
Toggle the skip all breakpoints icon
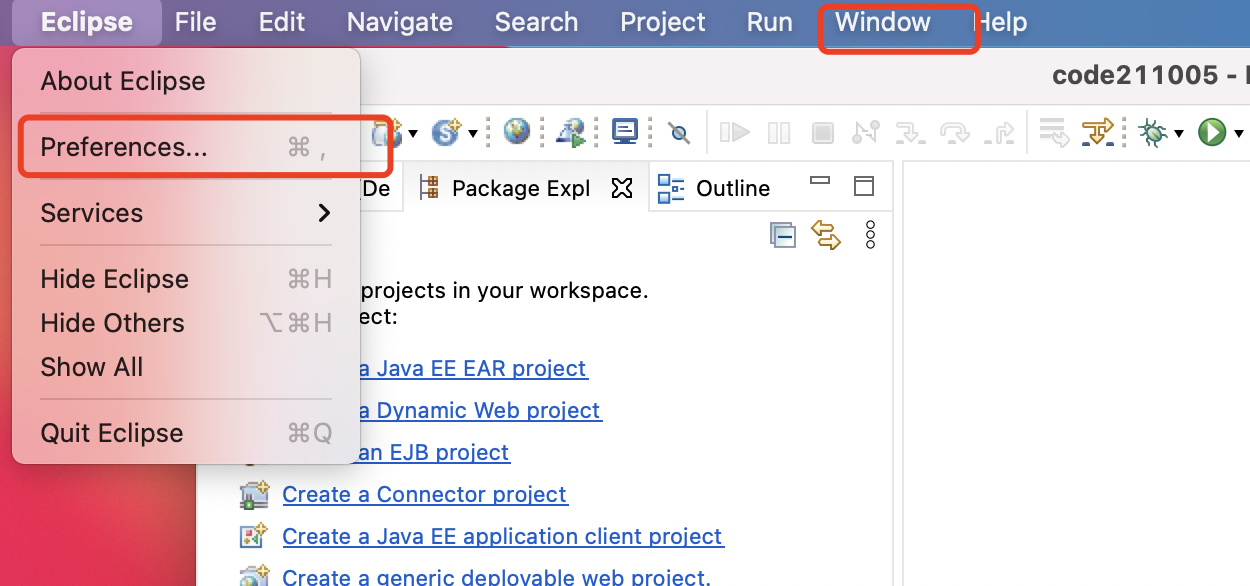679,132
